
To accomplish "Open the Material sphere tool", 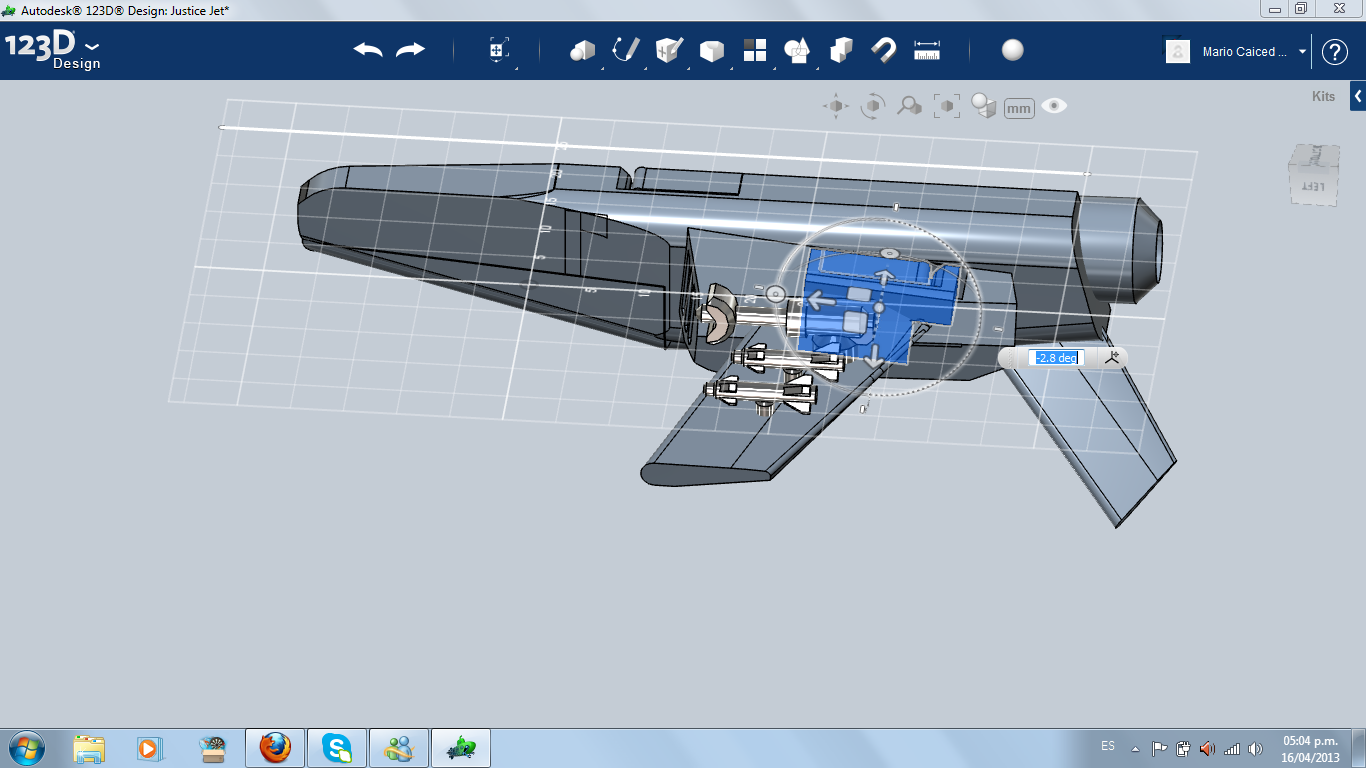I will 1012,50.
